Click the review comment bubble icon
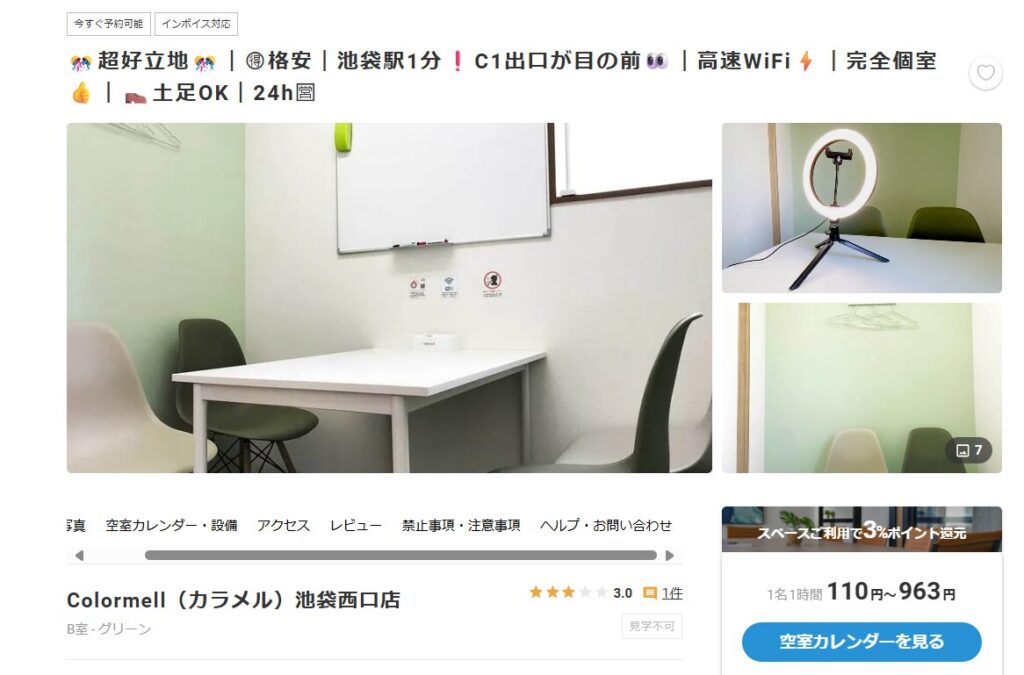 click(650, 593)
